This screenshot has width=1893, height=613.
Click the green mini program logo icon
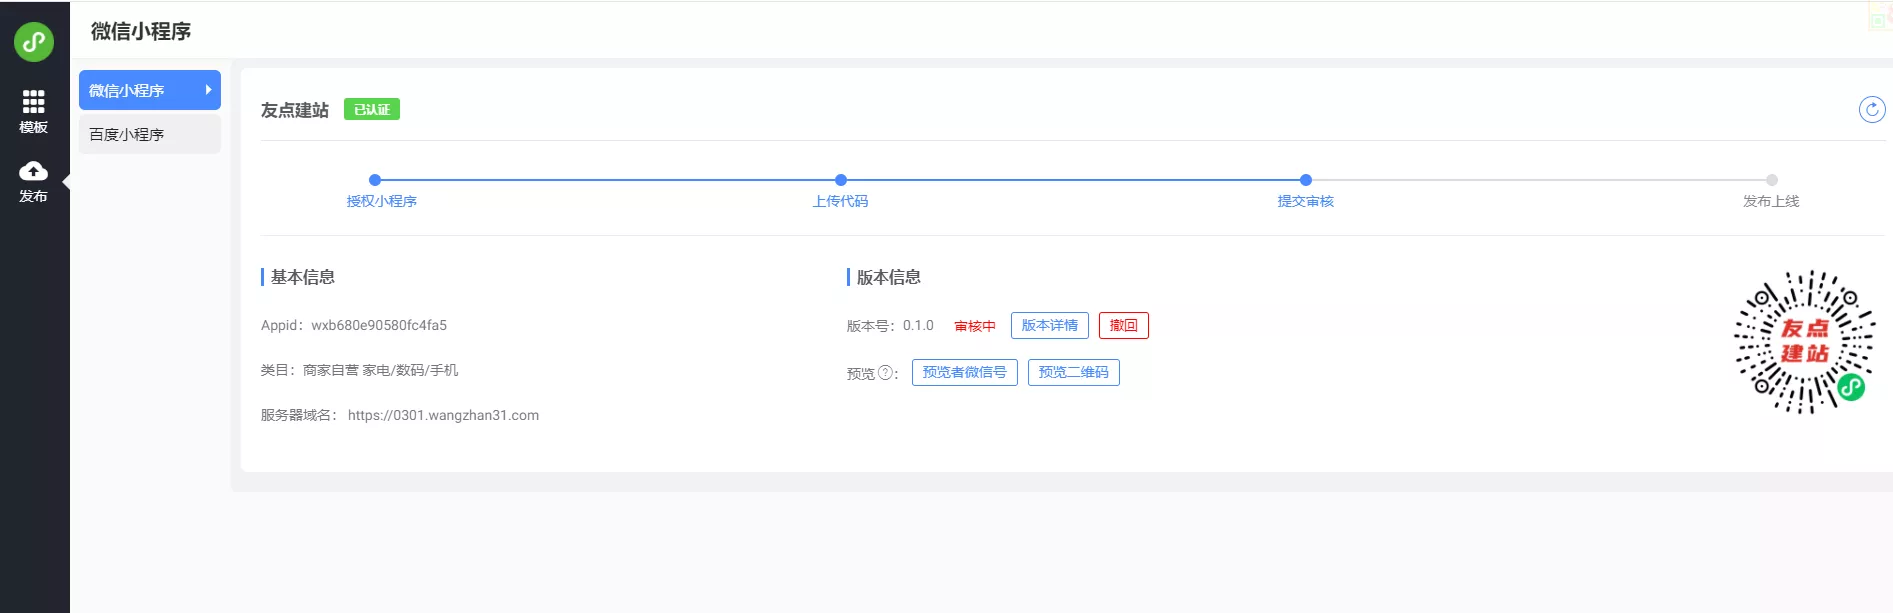coord(34,42)
